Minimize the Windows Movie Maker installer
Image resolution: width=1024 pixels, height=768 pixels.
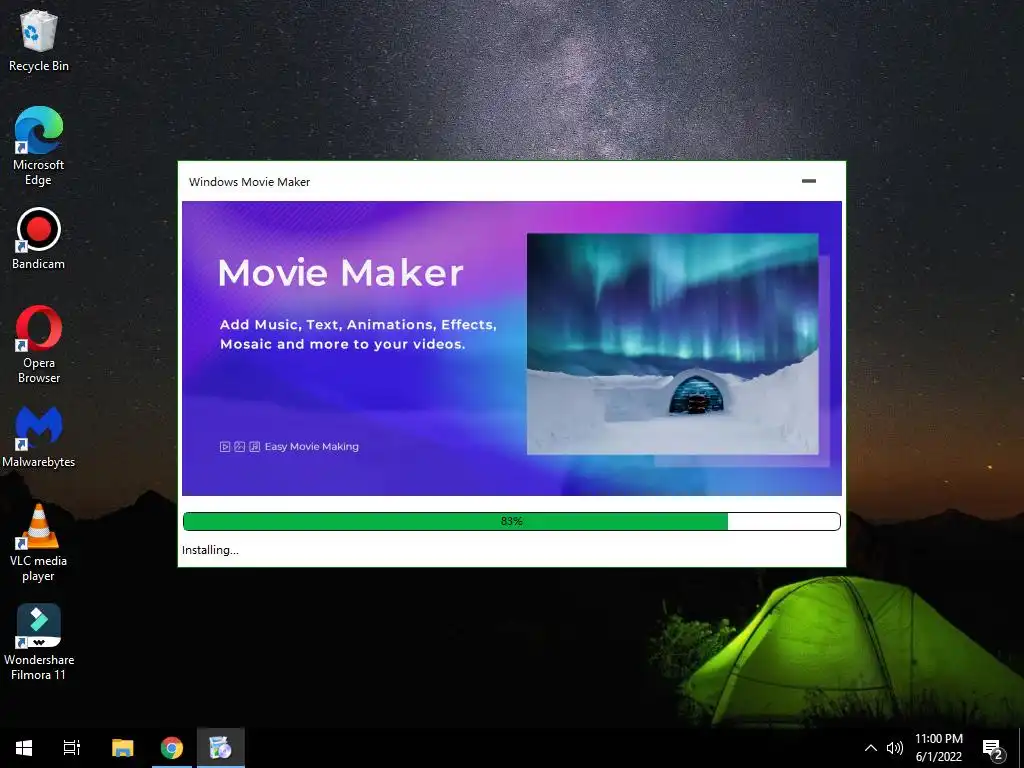808,181
